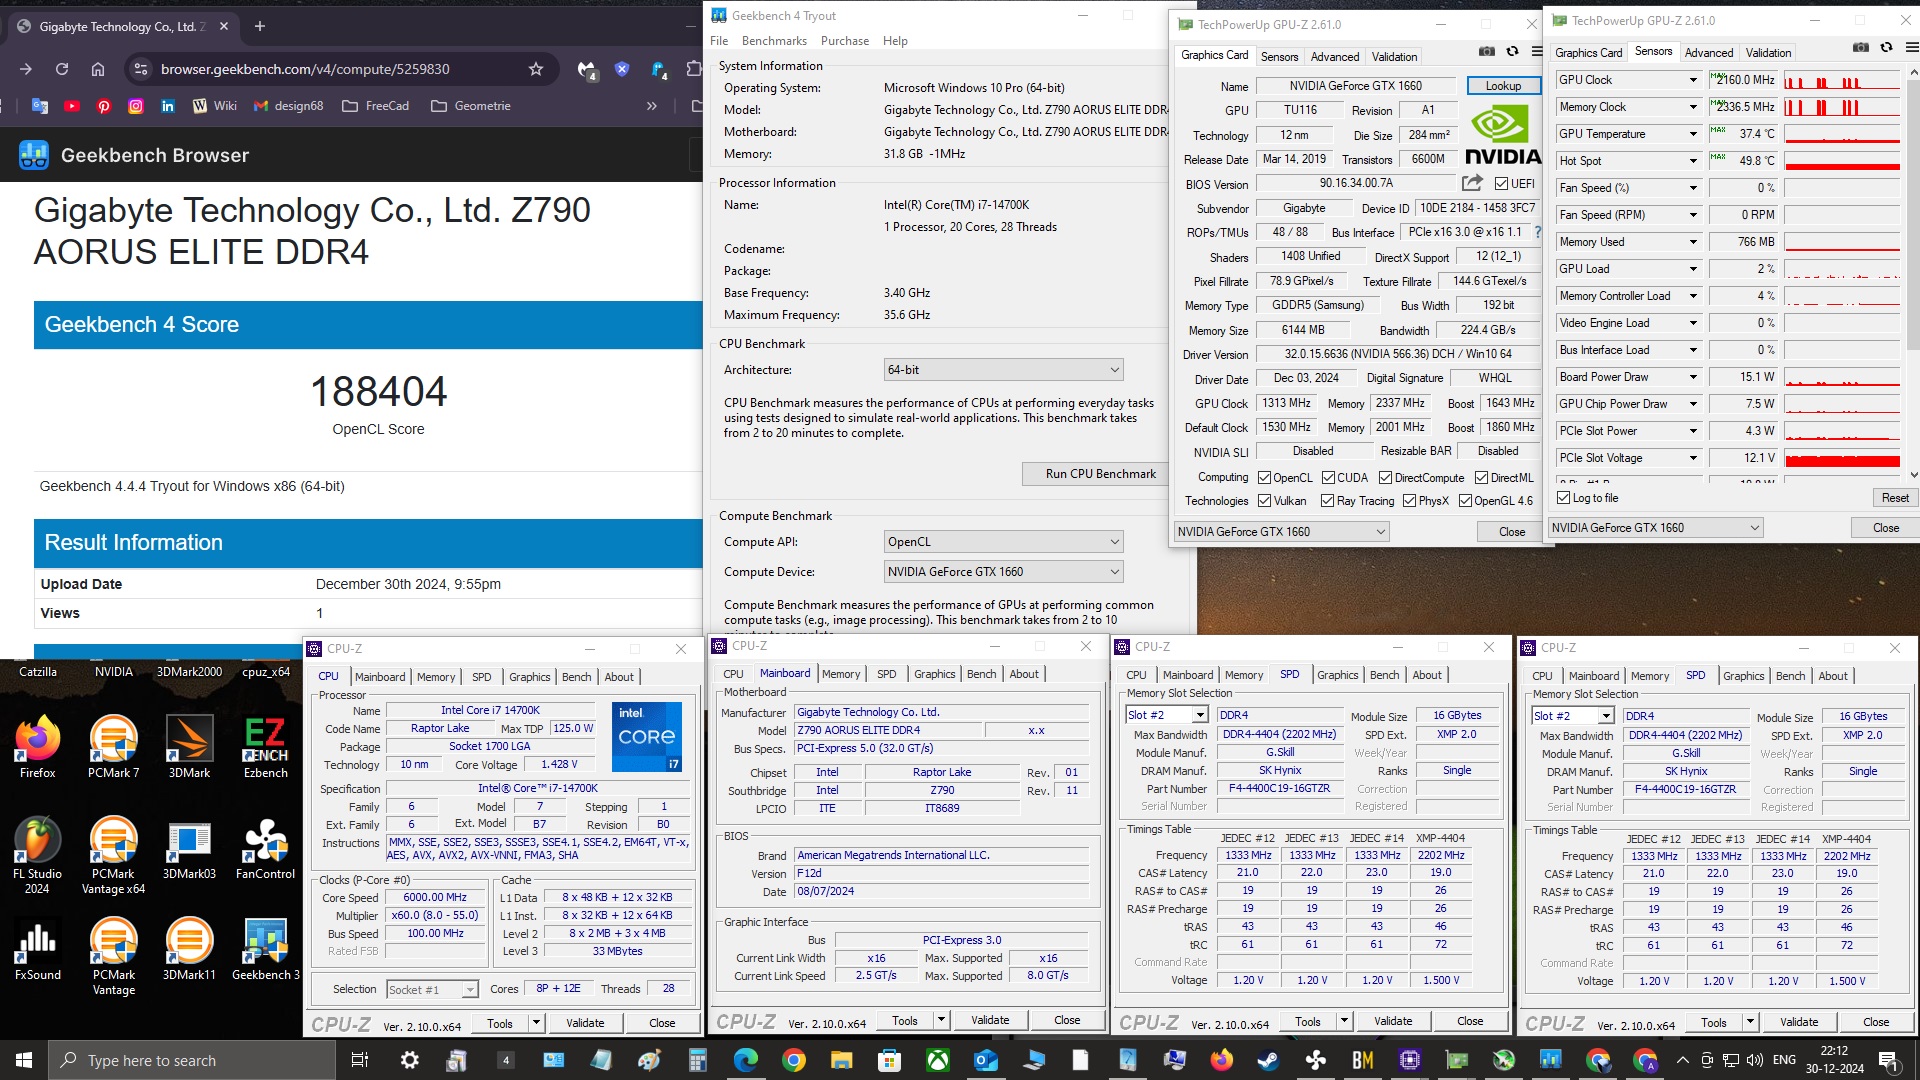1920x1080 pixels.
Task: Open Benchmarks menu in Geekbench 4
Action: point(774,41)
